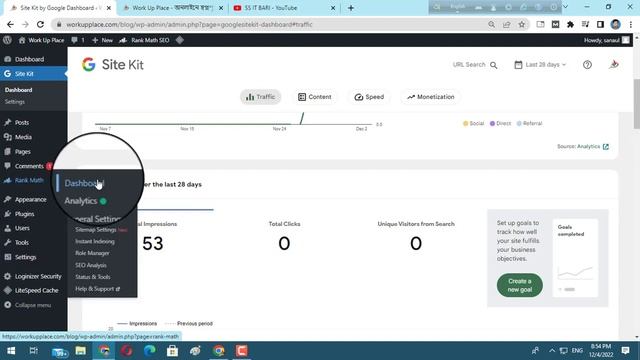Open SEO Analysis in Rank Math flyout
Viewport: 640px width, 360px height.
(91, 265)
